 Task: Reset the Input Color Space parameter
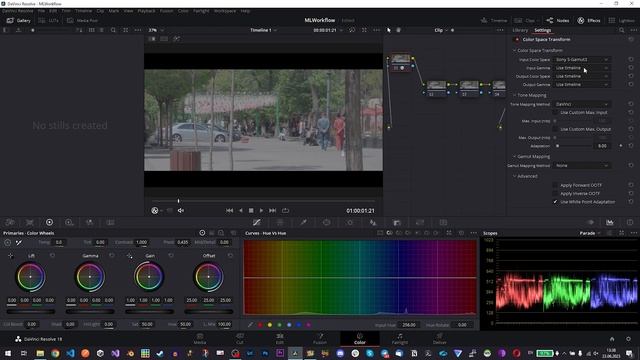(631, 60)
